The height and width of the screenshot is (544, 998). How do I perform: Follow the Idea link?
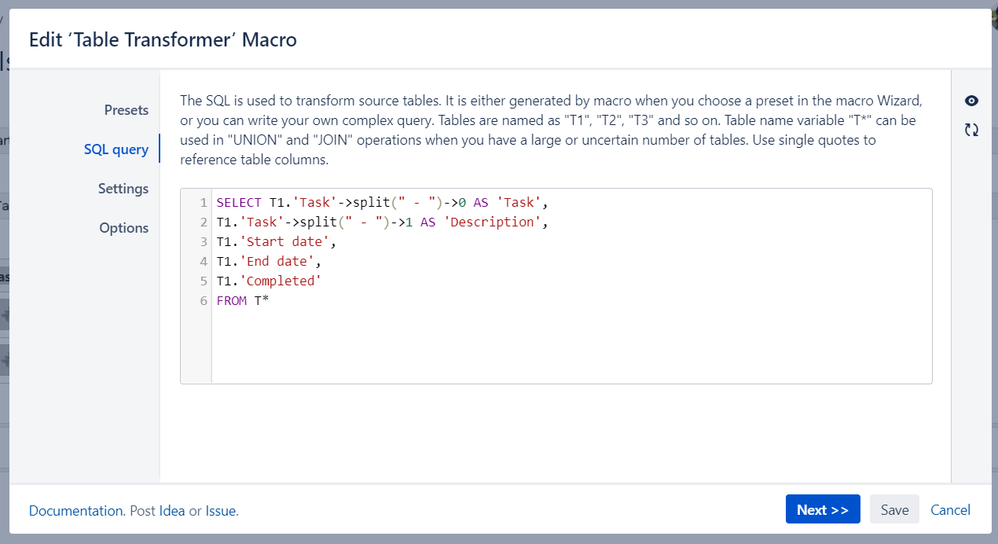pos(172,511)
